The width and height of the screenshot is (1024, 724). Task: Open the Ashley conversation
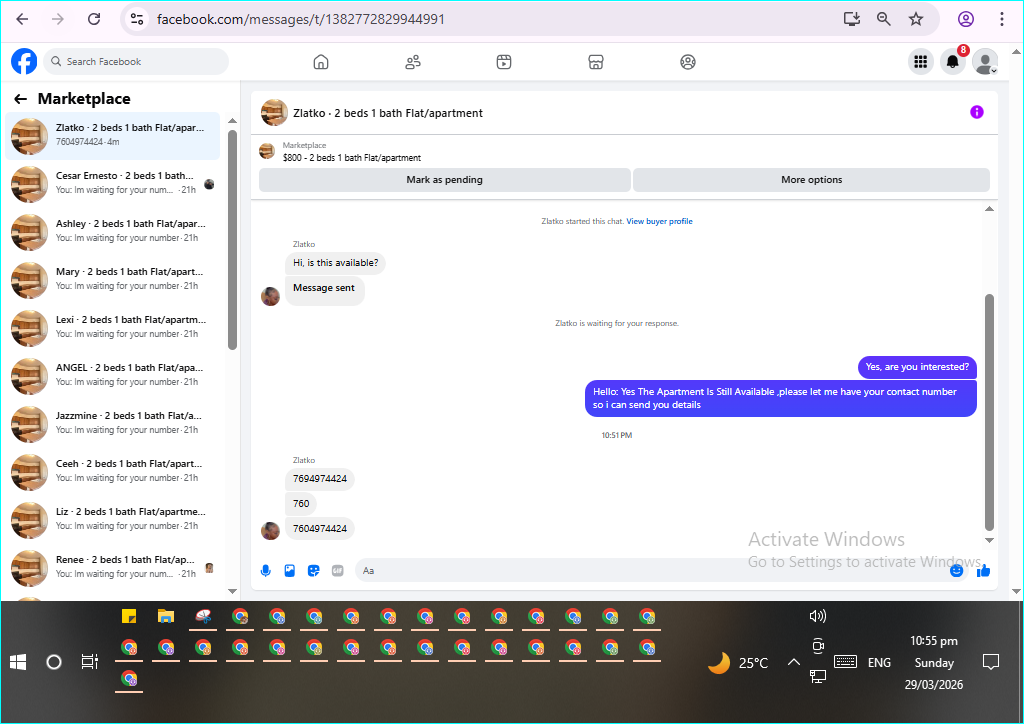pyautogui.click(x=112, y=232)
